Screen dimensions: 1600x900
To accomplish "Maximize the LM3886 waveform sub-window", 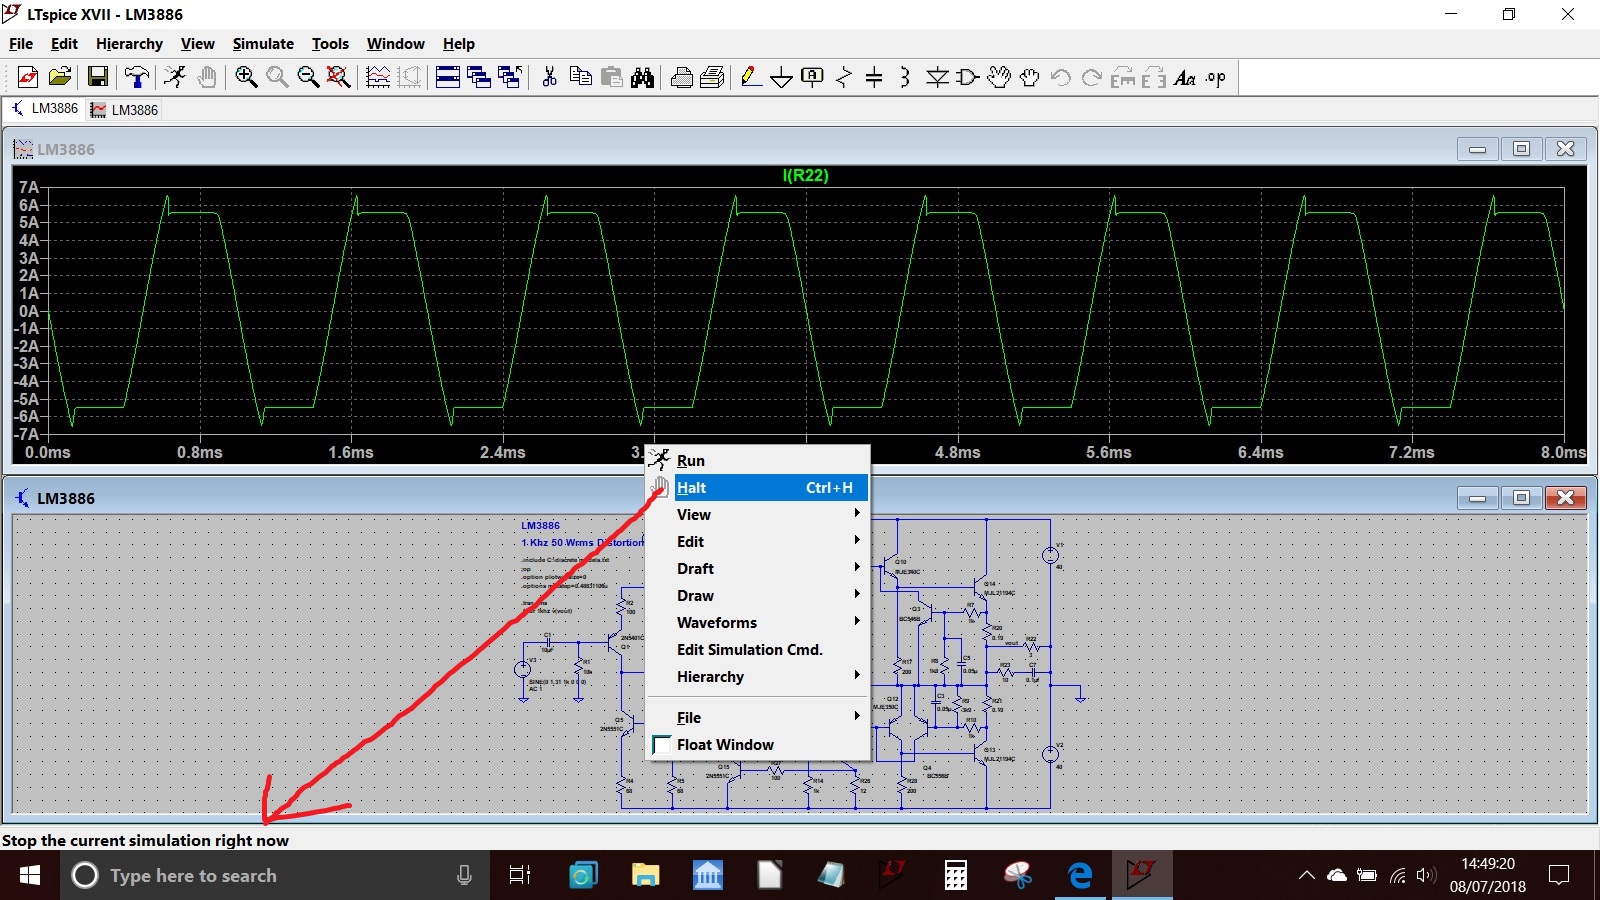I will click(x=1521, y=149).
